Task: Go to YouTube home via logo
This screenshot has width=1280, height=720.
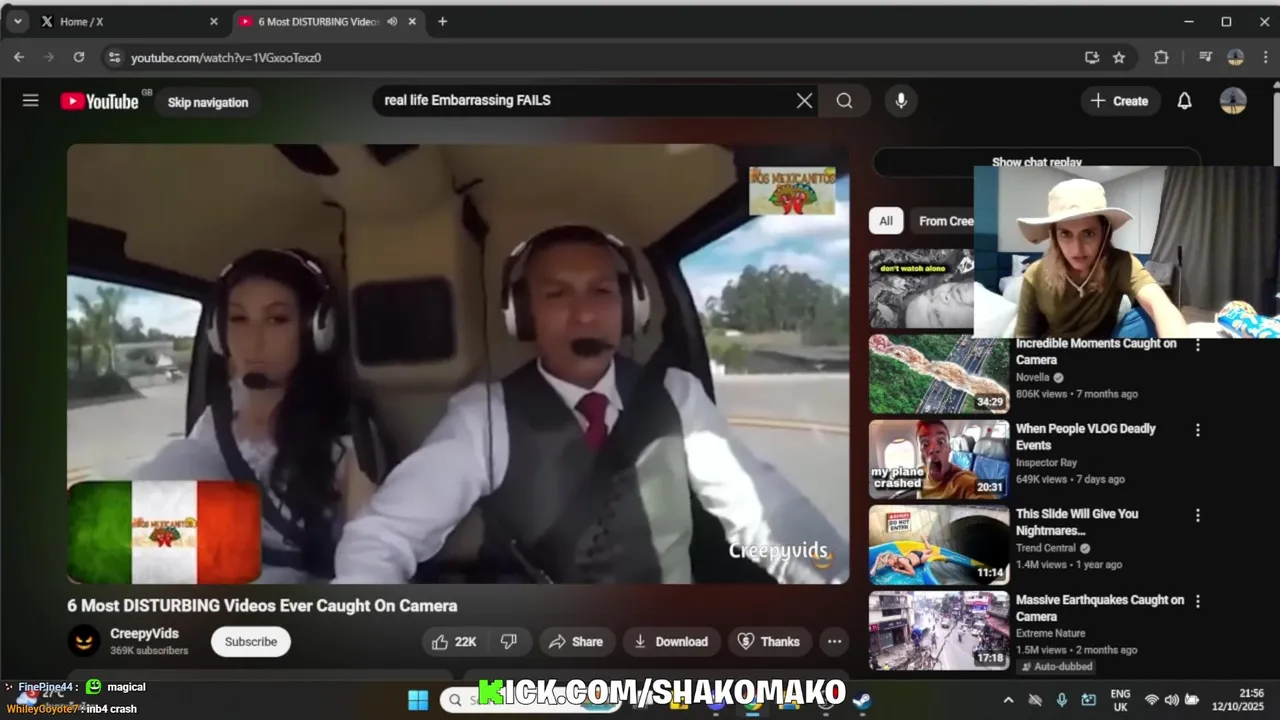Action: (100, 101)
